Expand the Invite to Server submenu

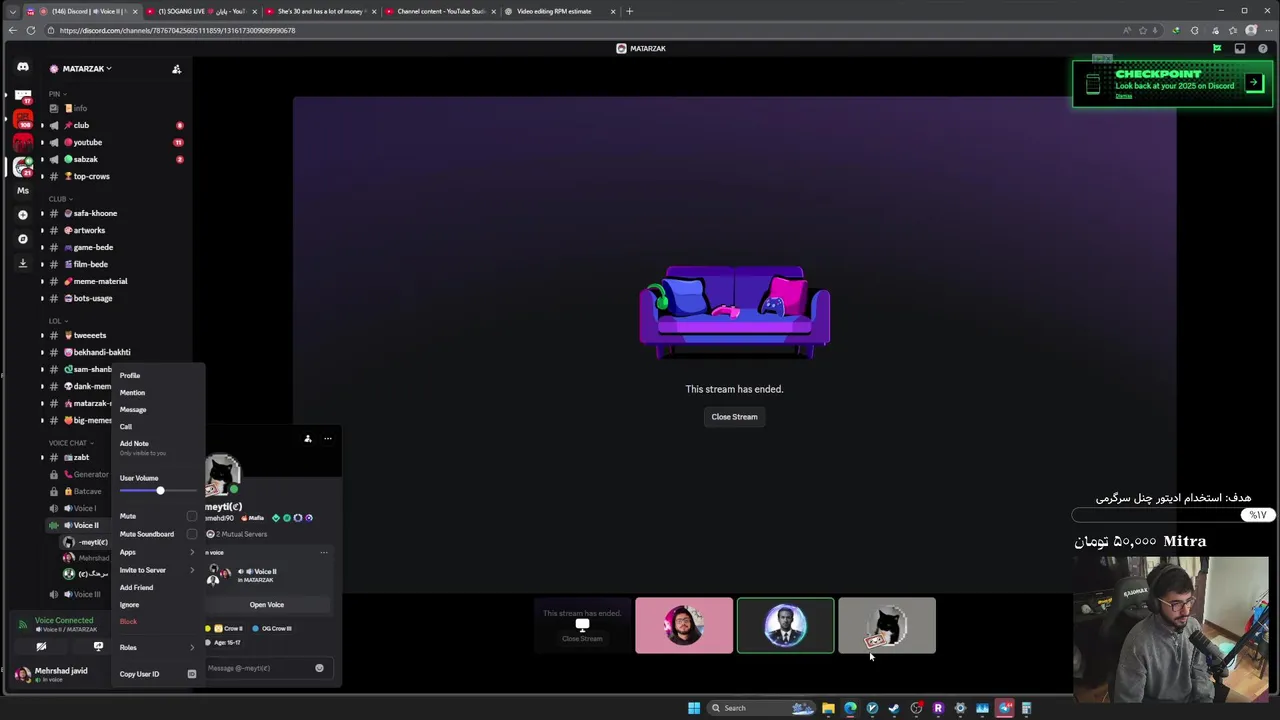[x=157, y=570]
